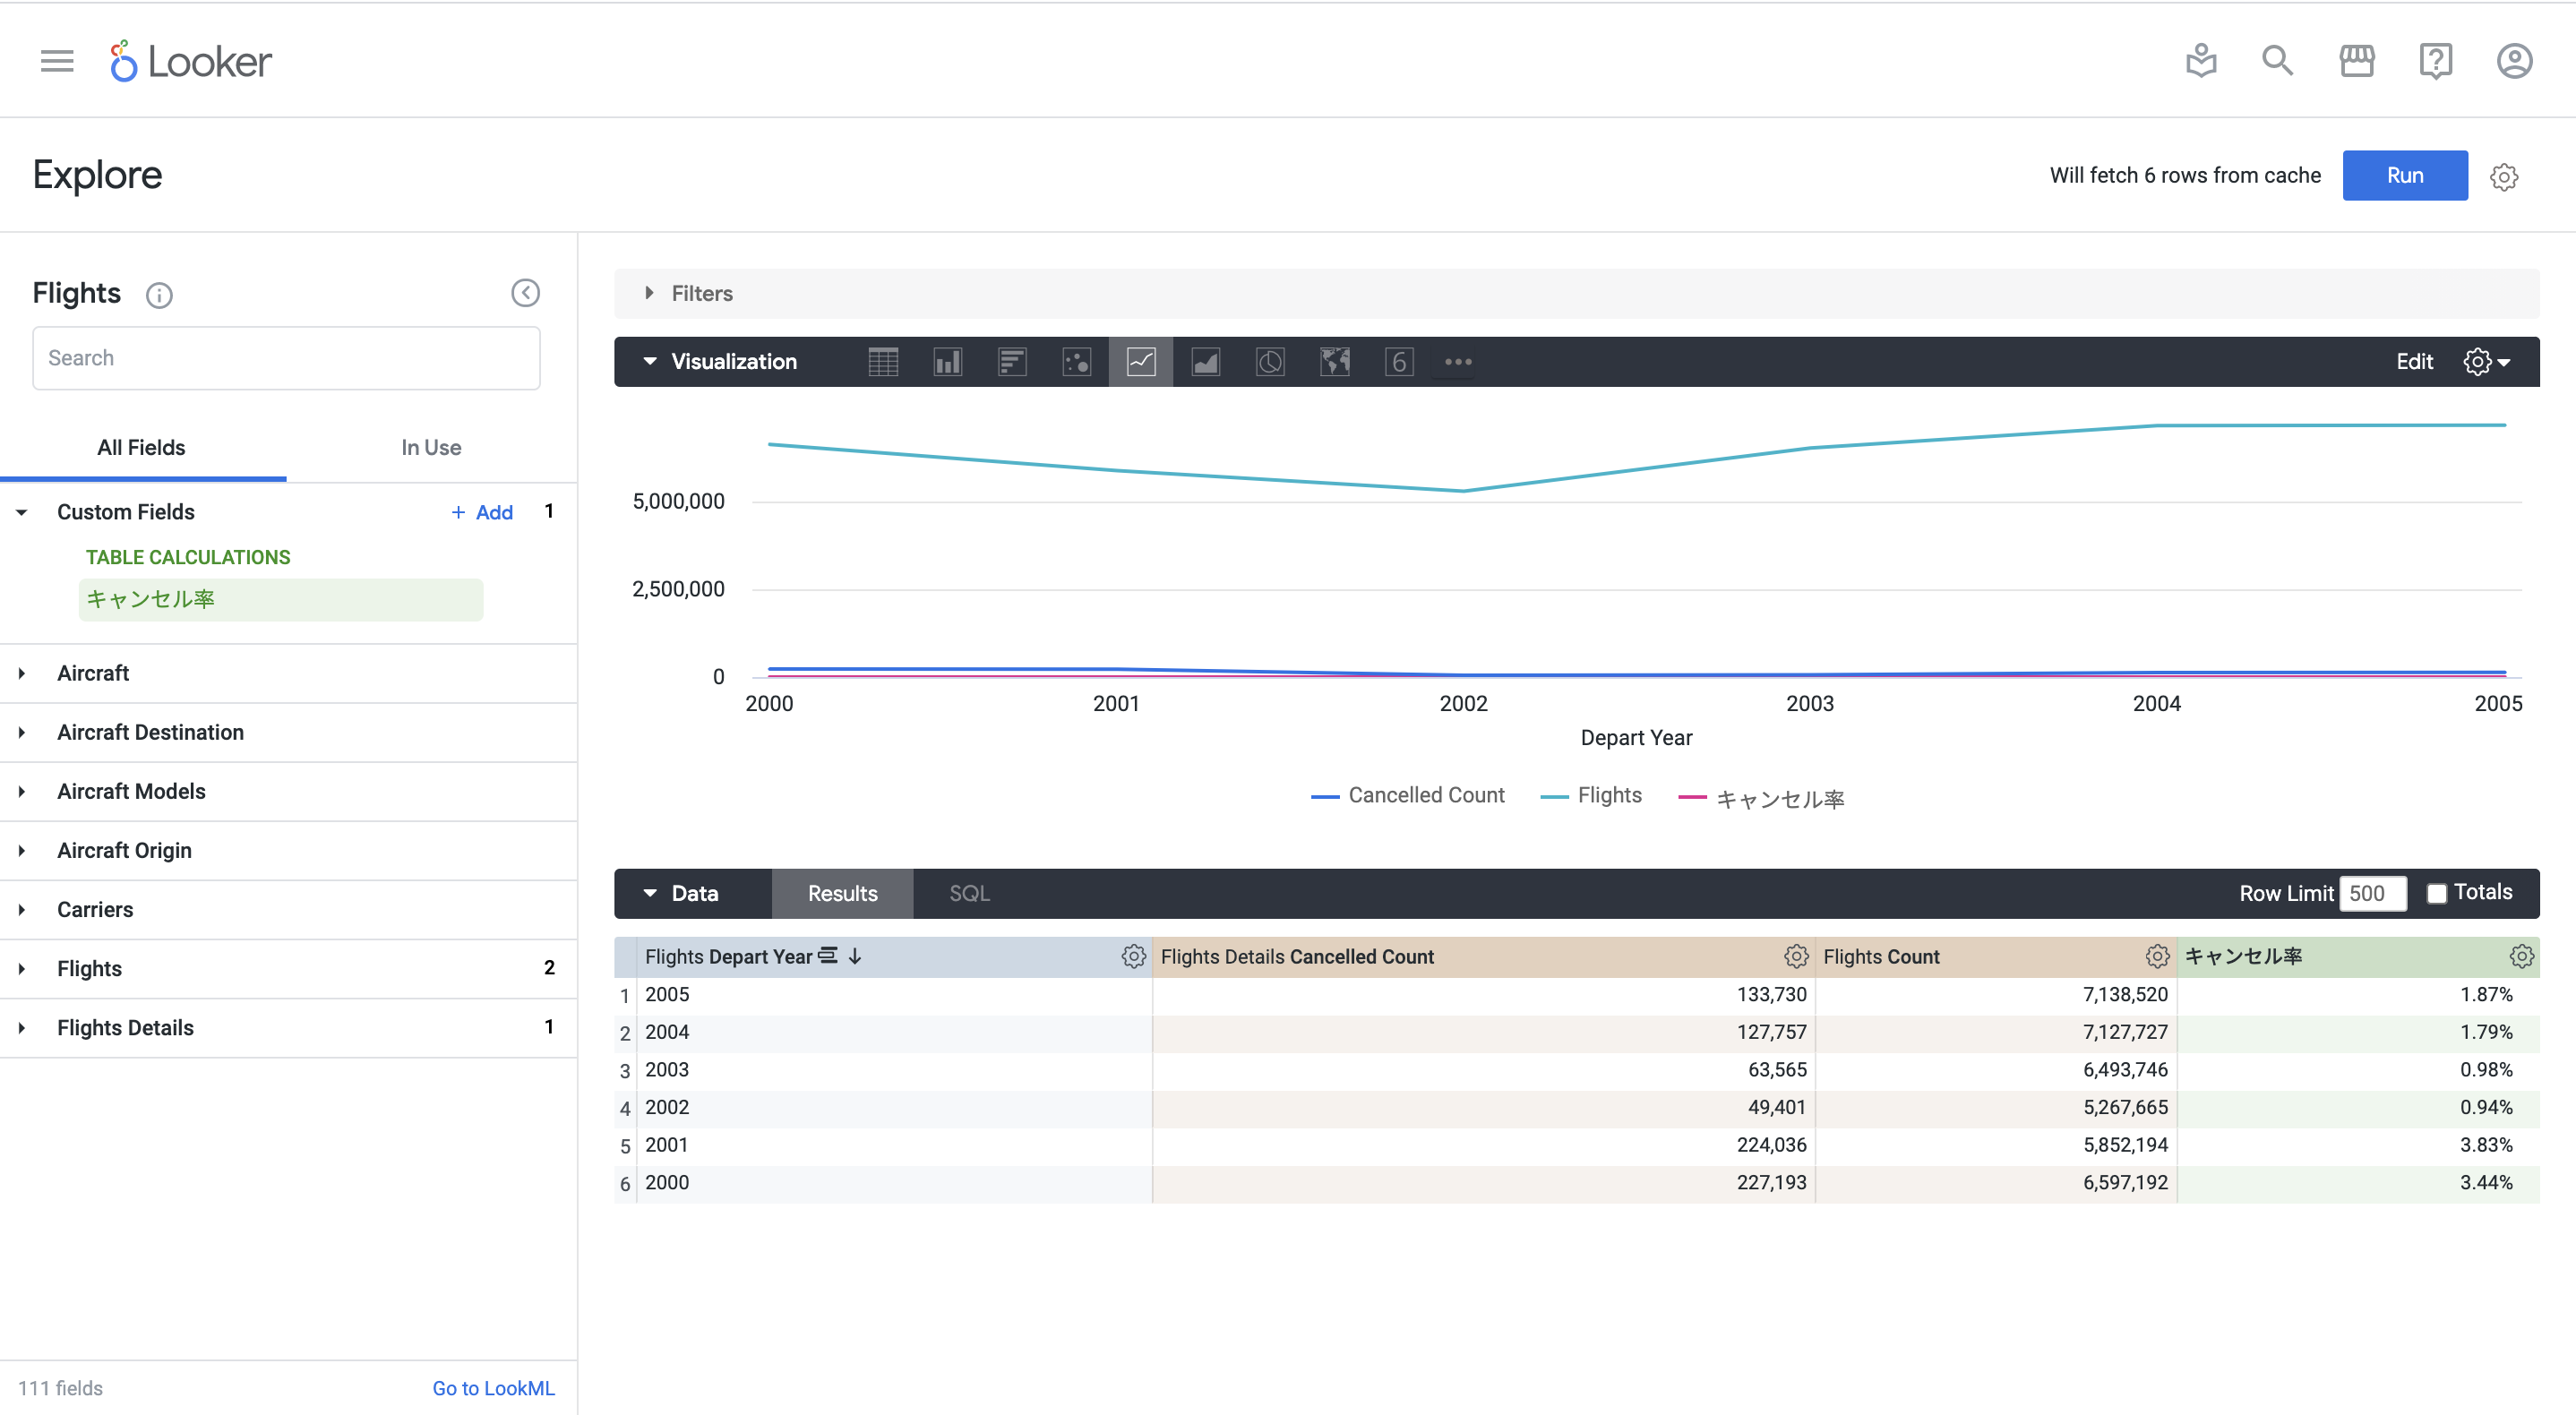Switch to column chart visualization
The height and width of the screenshot is (1415, 2576).
tap(947, 362)
